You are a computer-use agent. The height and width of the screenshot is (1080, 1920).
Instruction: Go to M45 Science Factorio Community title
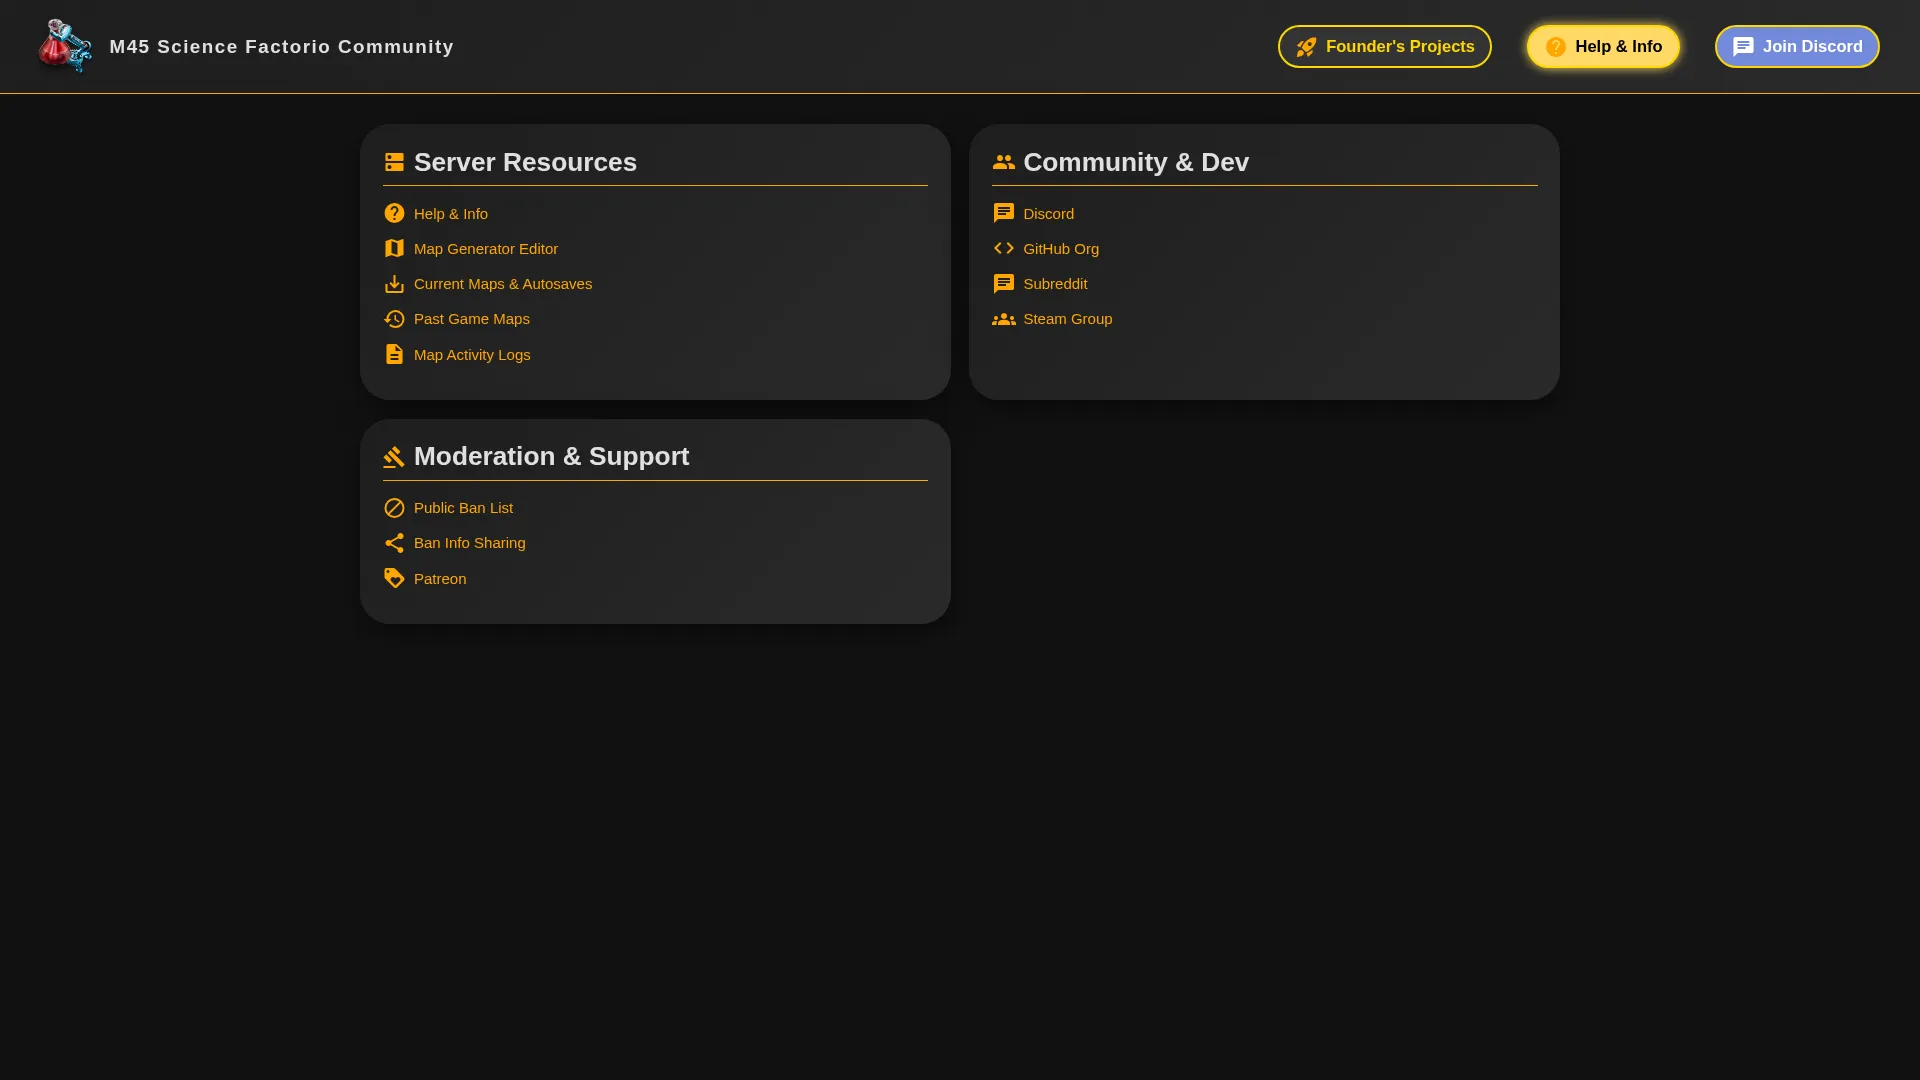(281, 47)
